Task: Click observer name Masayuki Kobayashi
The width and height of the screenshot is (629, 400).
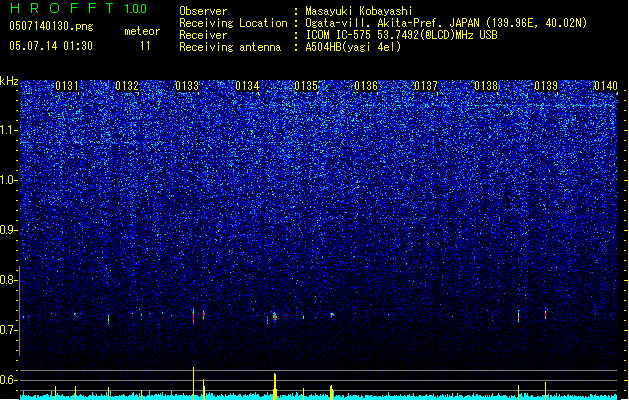Action: [359, 11]
